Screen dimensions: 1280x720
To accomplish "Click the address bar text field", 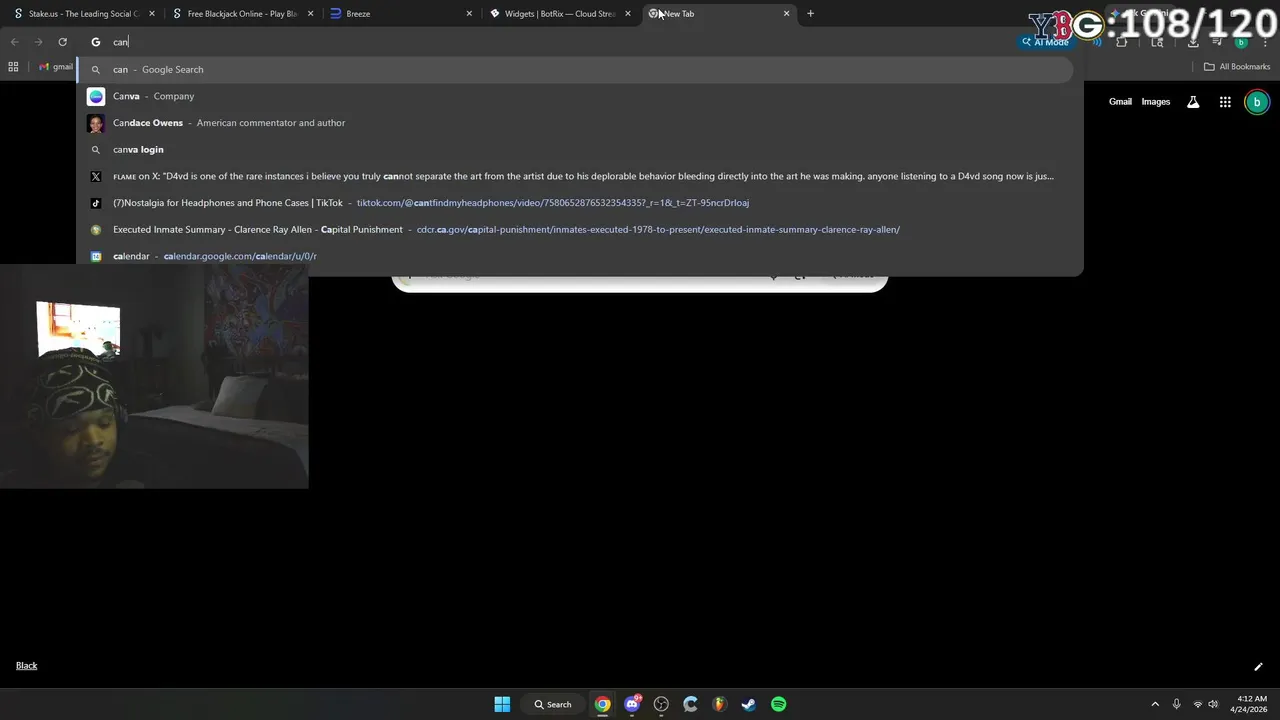I will coord(560,42).
